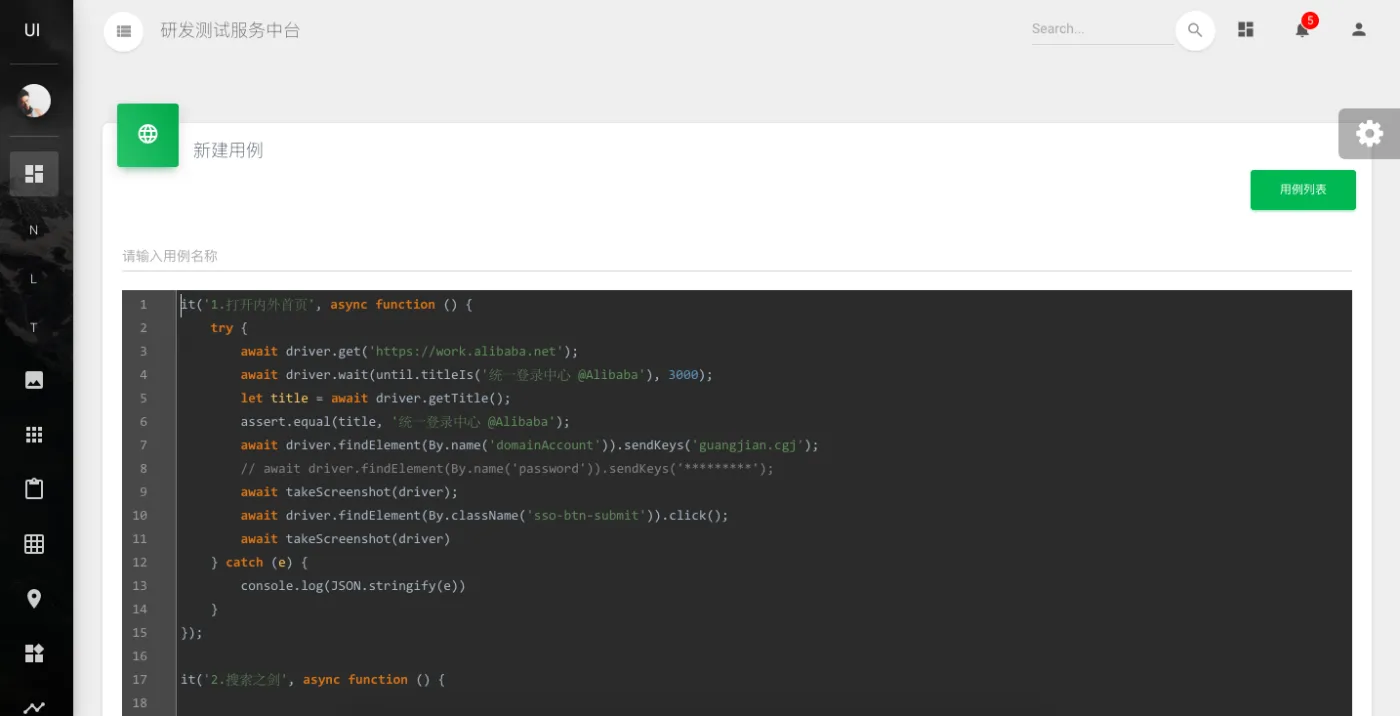Screen dimensions: 1400x716
Task: Click the user avatar in sidebar
Action: [x=34, y=100]
